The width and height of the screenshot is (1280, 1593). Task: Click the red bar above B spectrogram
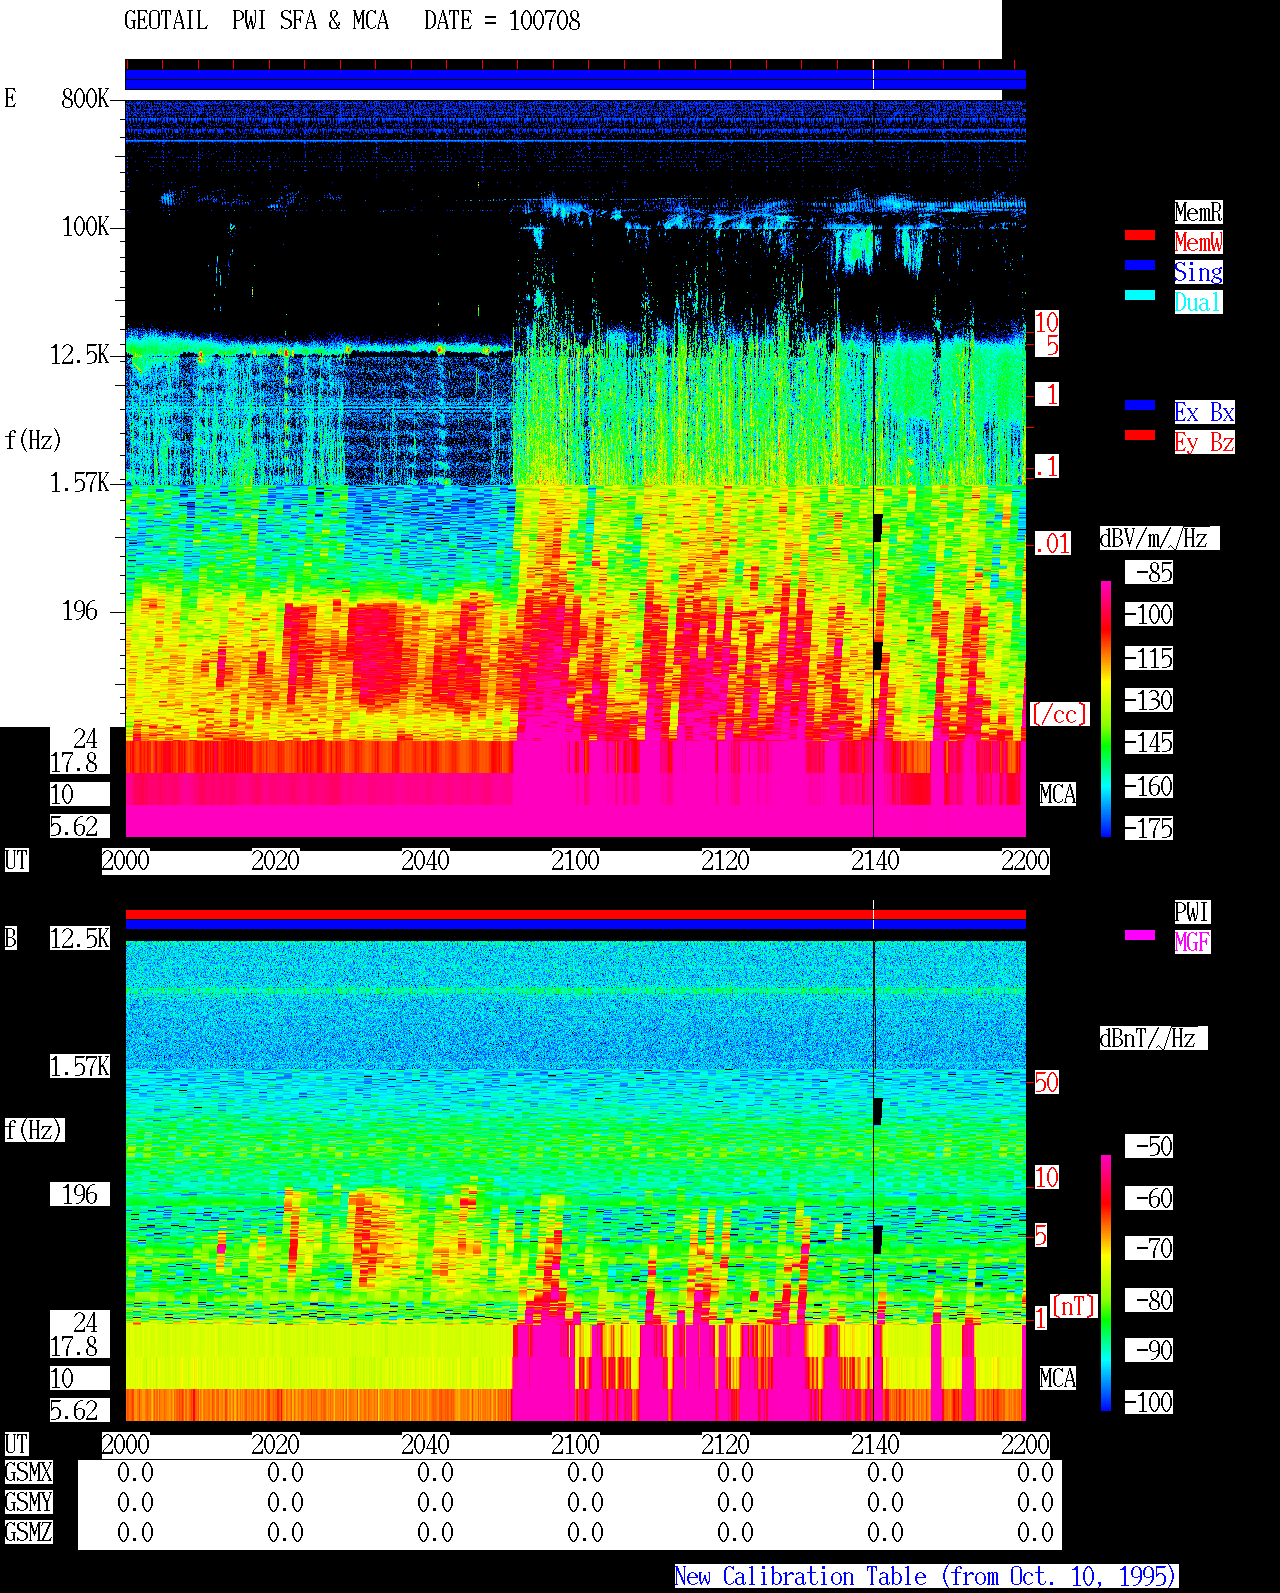tap(575, 914)
